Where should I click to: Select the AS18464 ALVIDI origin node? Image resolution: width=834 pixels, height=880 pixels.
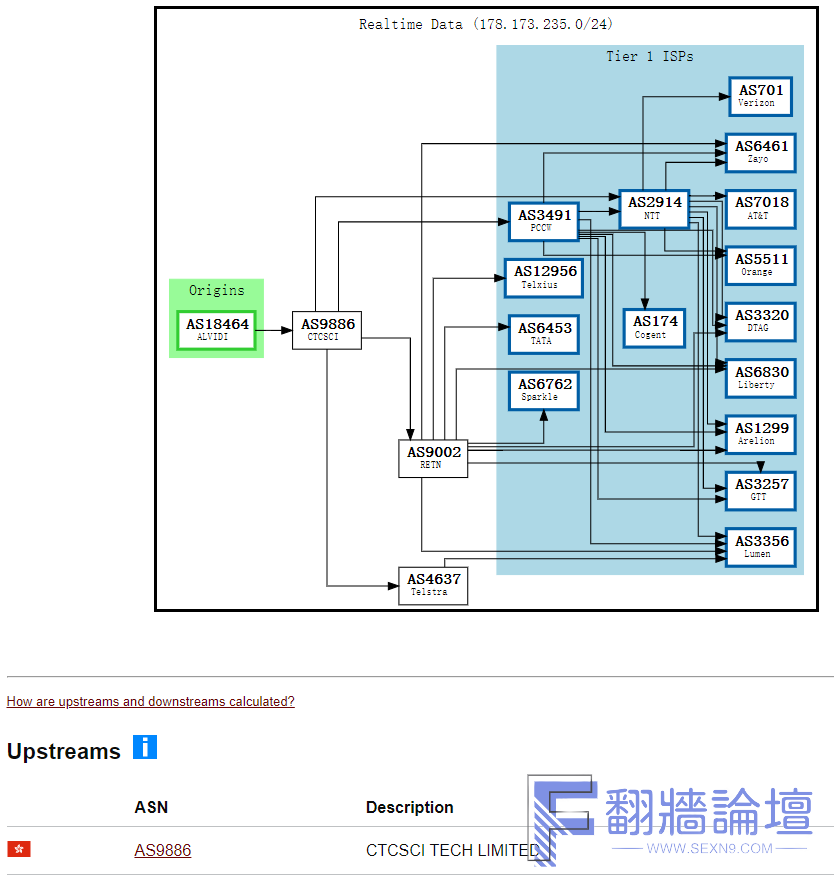pos(217,330)
